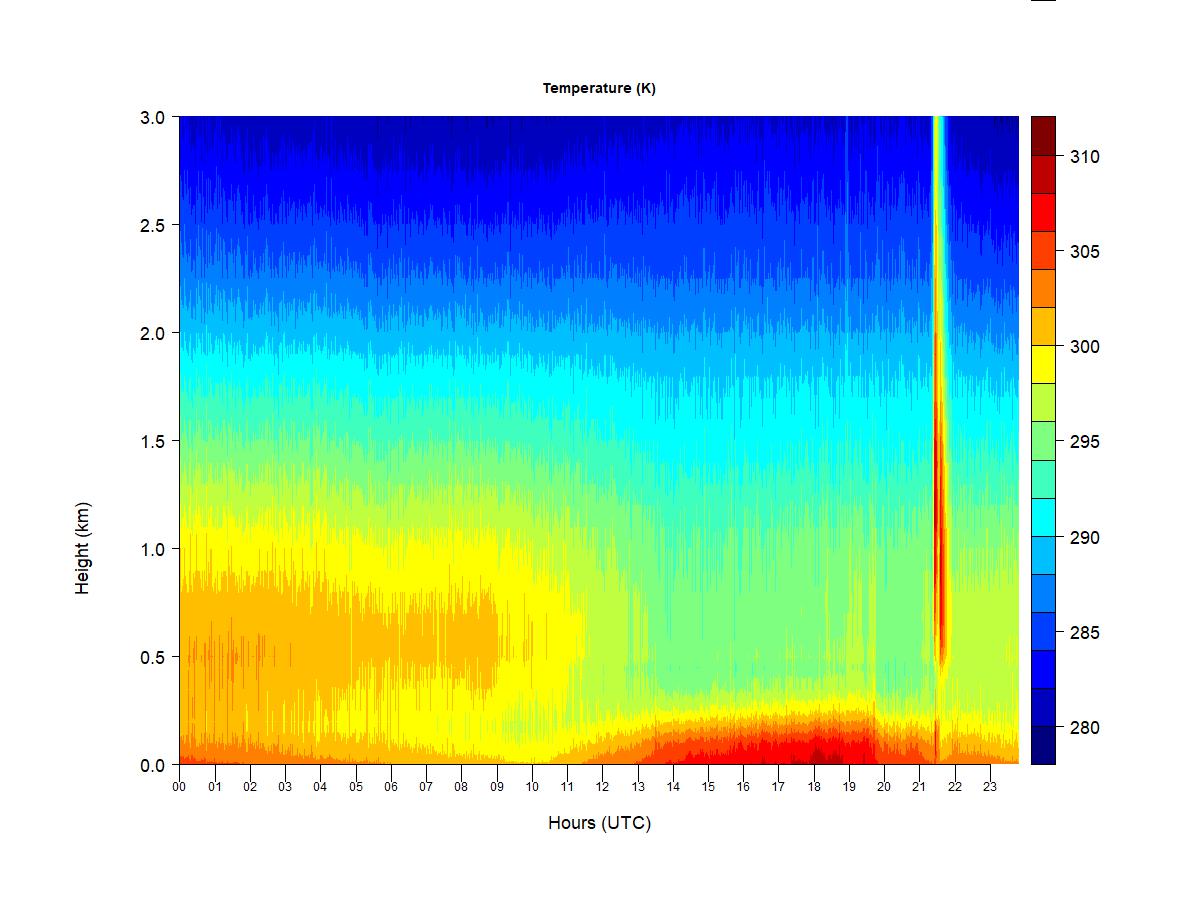Click the 285 colorbar label

pos(1085,633)
